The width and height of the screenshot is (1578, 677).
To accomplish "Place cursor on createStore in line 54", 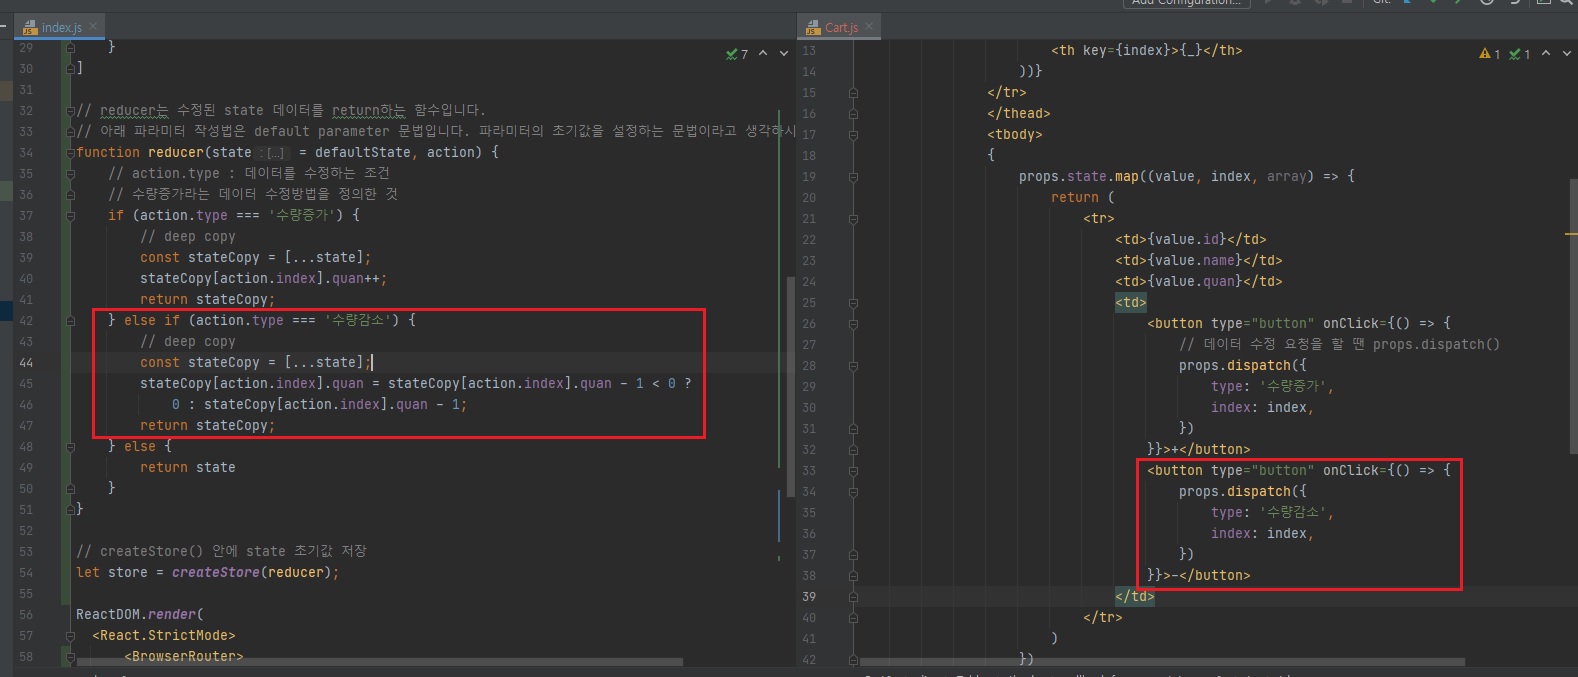I will (x=216, y=573).
